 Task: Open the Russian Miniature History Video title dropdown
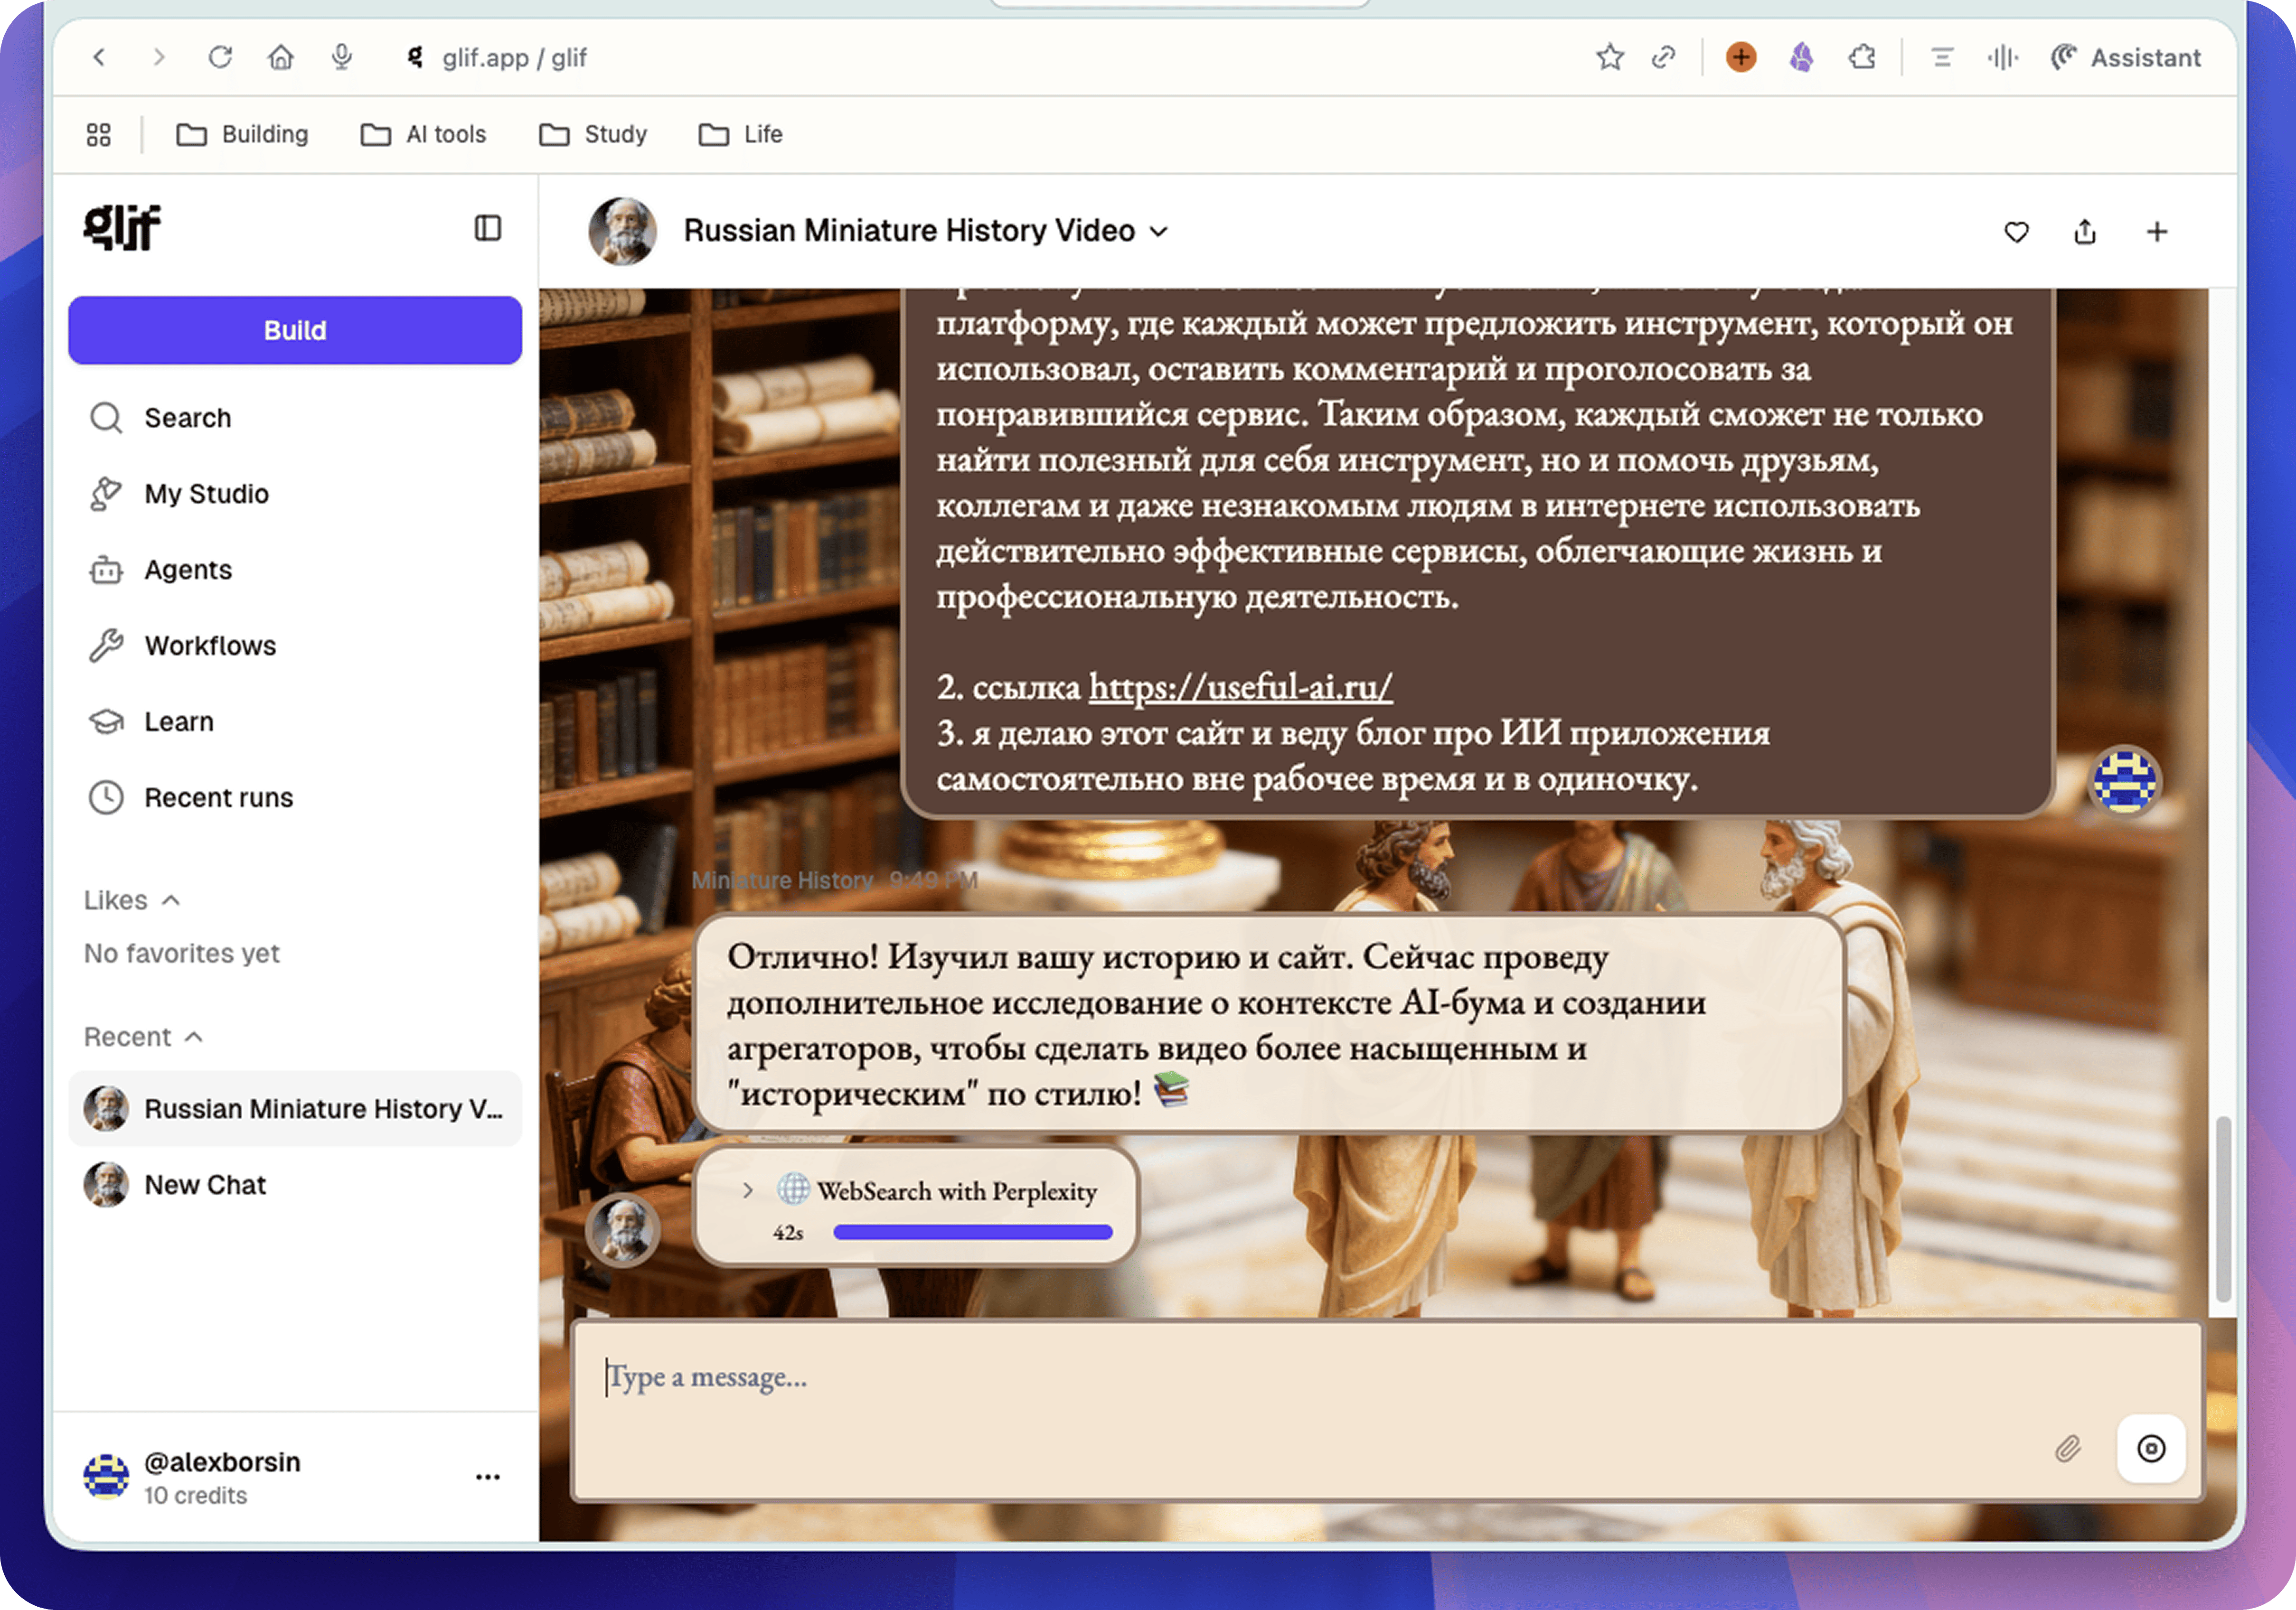tap(1159, 231)
